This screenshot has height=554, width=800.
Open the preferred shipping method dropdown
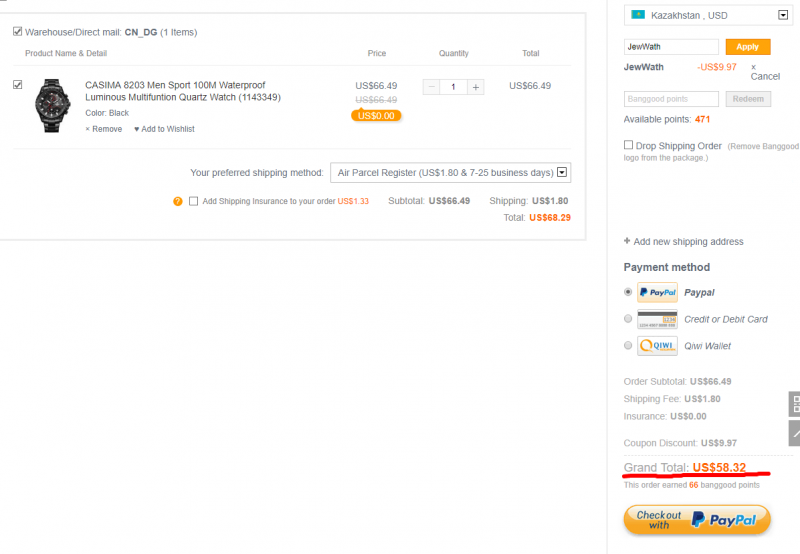(x=451, y=172)
